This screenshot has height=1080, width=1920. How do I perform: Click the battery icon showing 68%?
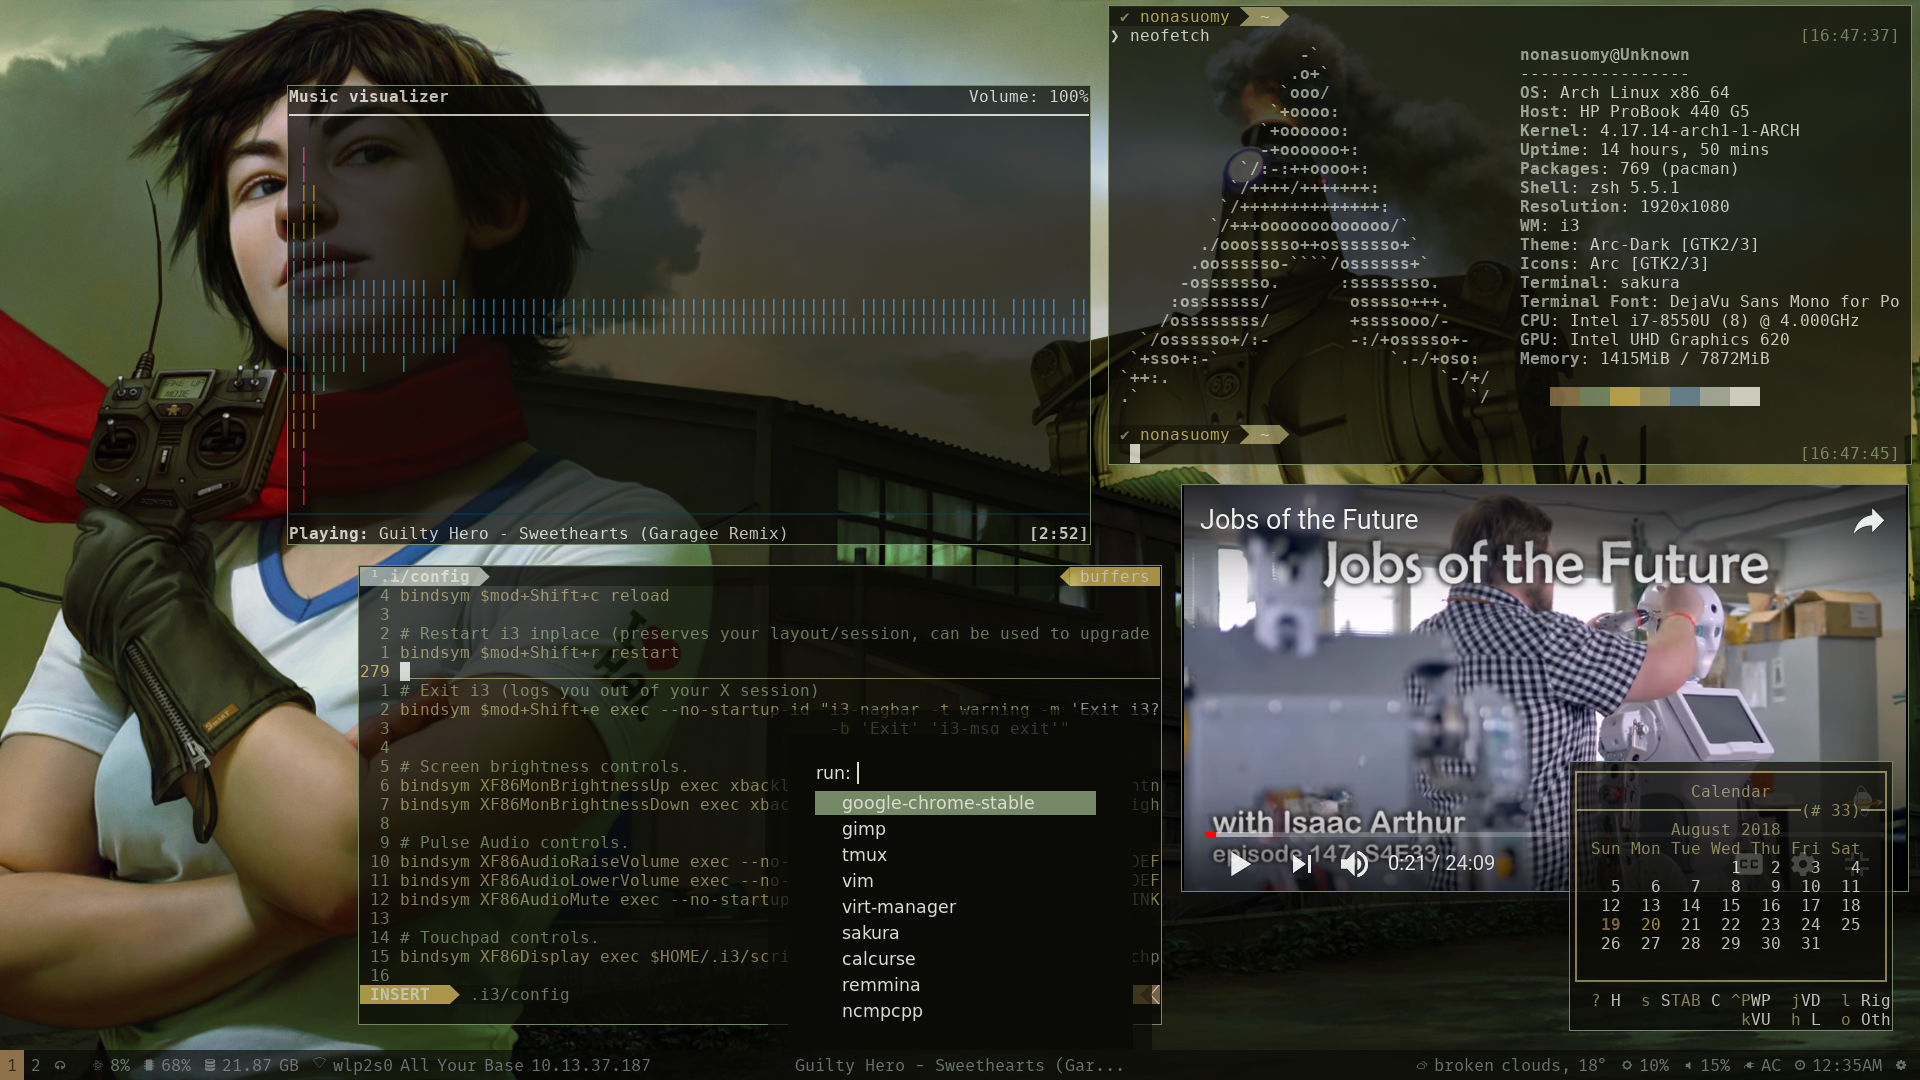tap(149, 1065)
